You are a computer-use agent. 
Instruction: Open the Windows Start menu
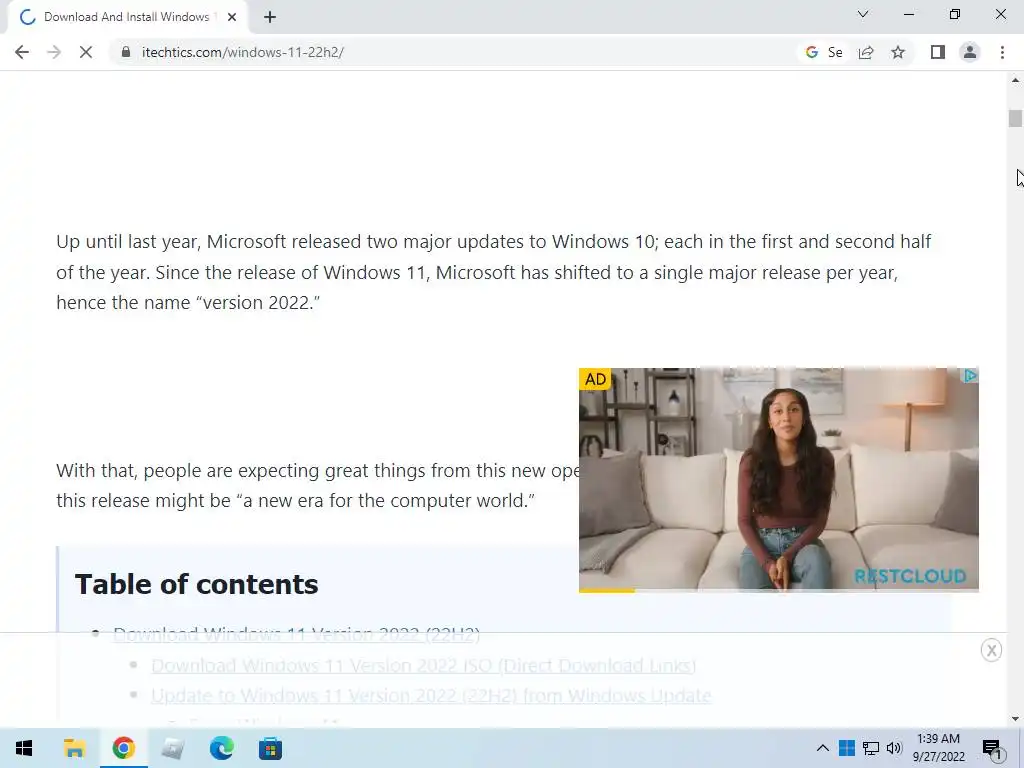click(x=24, y=748)
